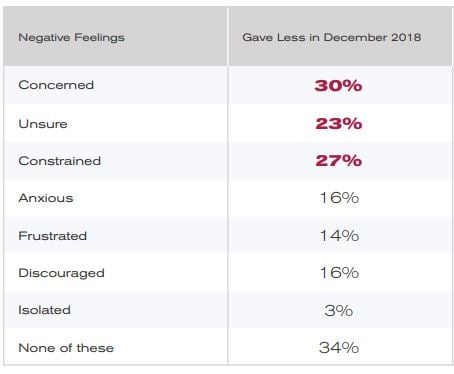This screenshot has width=454, height=374.
Task: Click the 14% value for Frustrated
Action: point(339,236)
